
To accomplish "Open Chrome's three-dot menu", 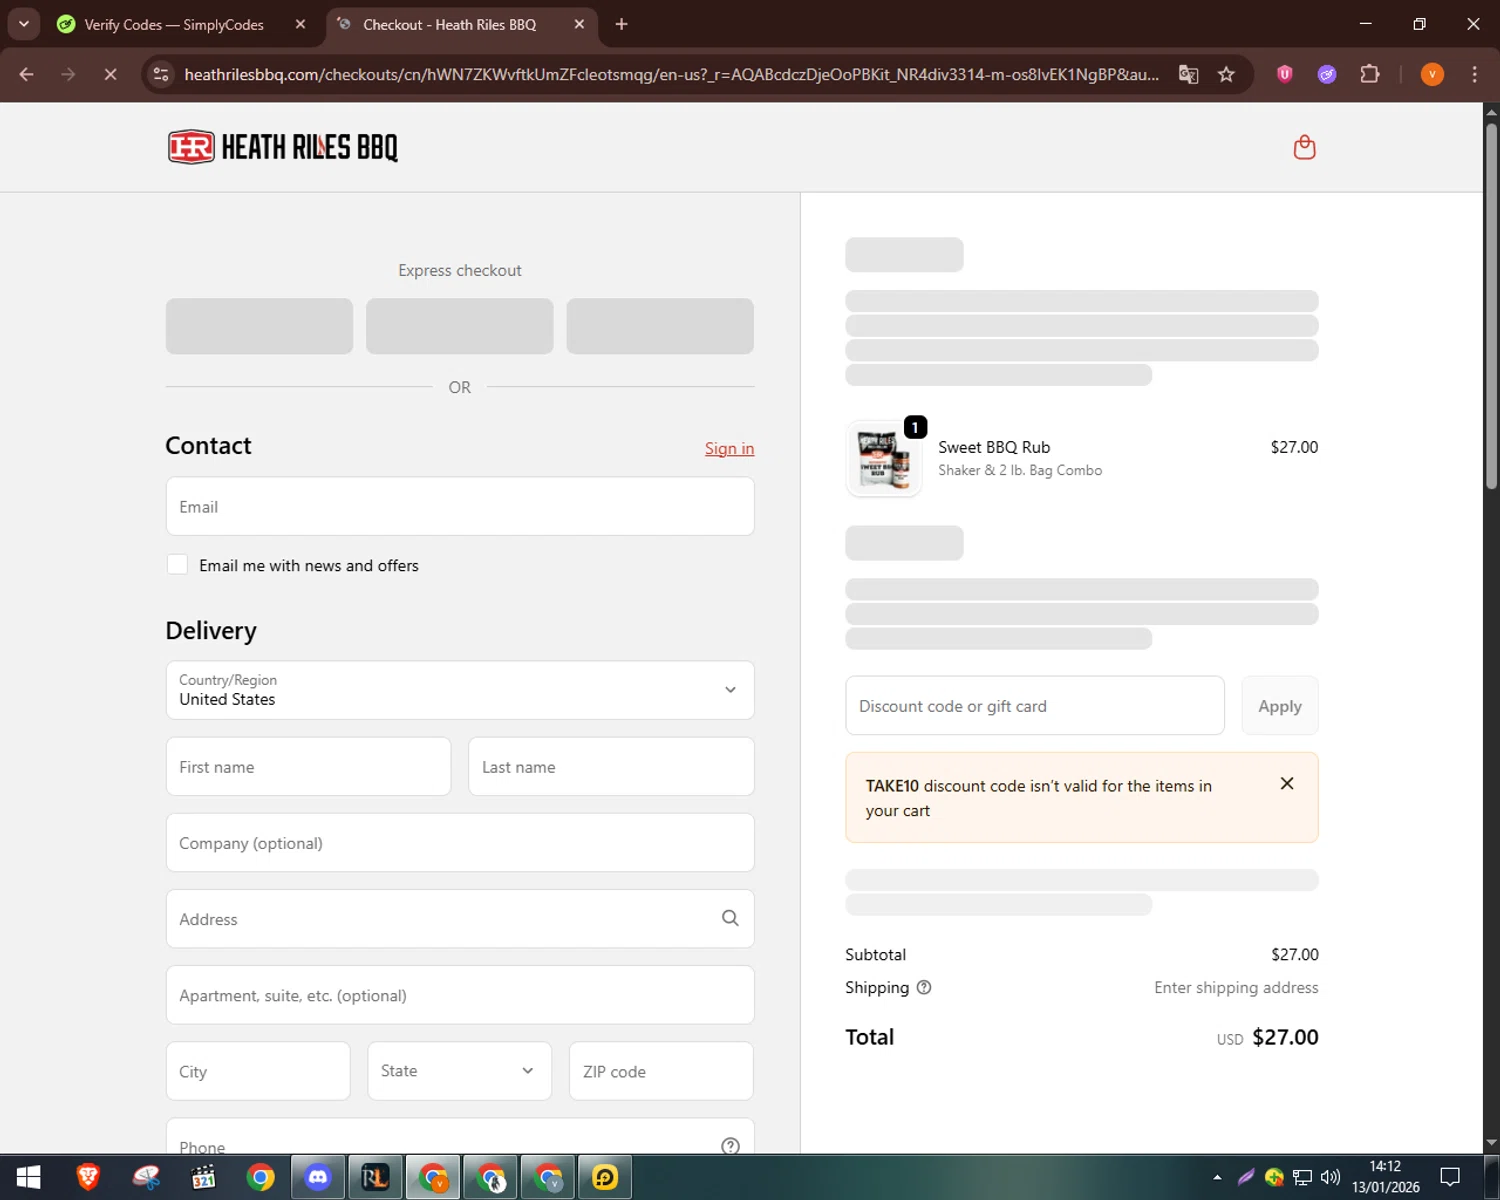I will point(1474,74).
